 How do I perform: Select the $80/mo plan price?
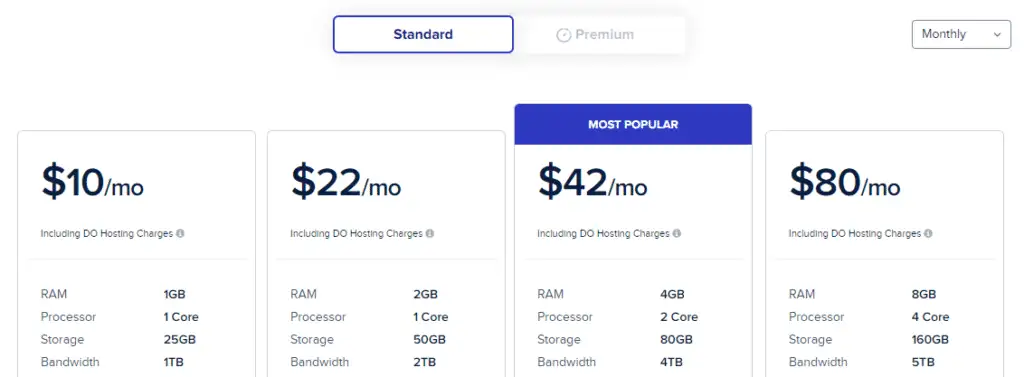tap(844, 181)
